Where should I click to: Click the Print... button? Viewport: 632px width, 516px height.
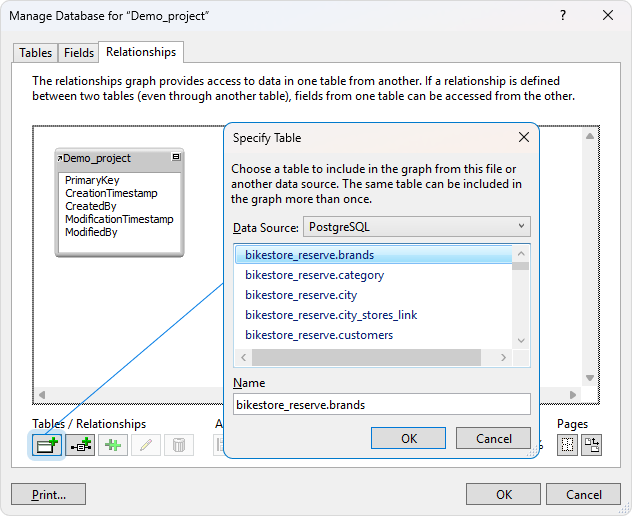point(48,494)
